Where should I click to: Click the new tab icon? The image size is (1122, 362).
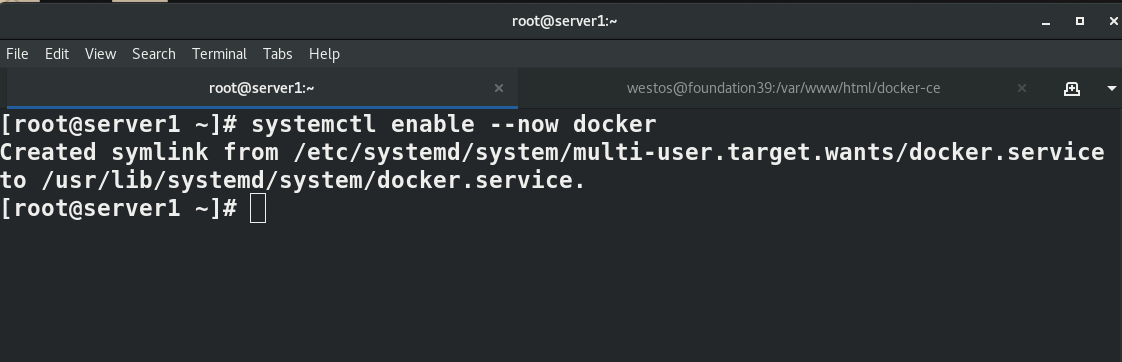[x=1071, y=88]
